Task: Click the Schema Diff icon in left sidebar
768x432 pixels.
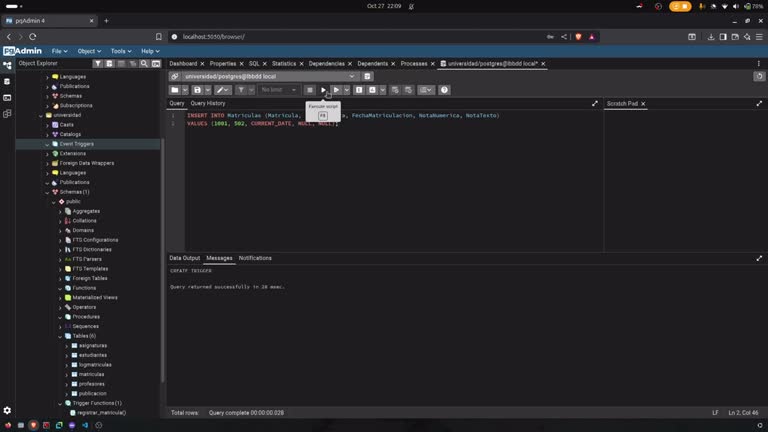Action: [x=7, y=114]
